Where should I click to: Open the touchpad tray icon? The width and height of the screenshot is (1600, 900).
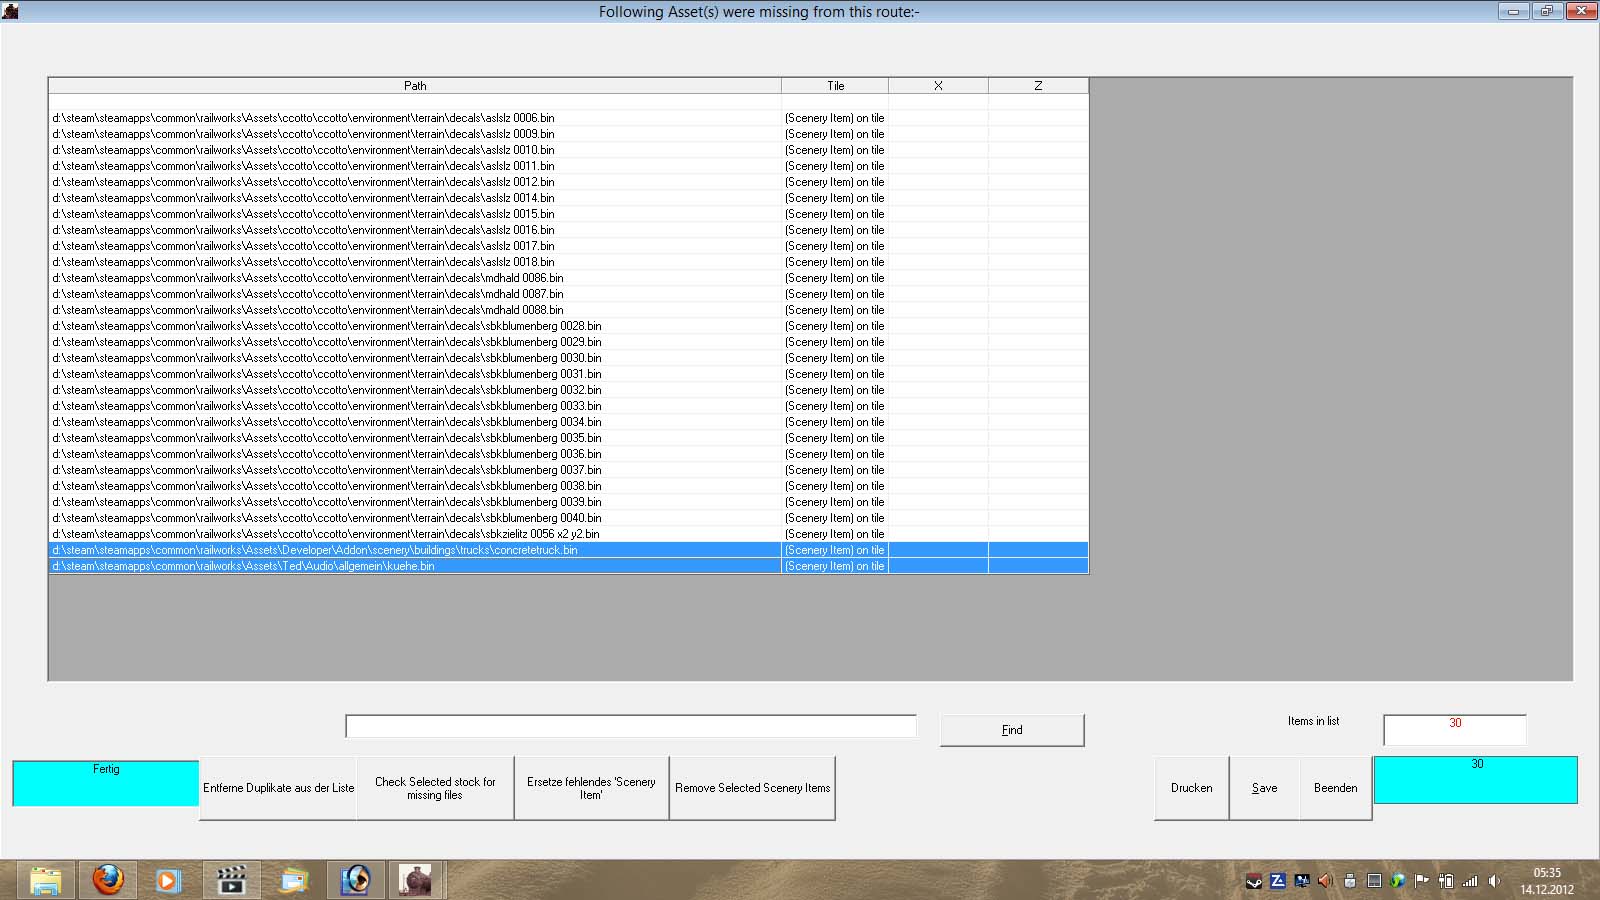click(x=1374, y=881)
